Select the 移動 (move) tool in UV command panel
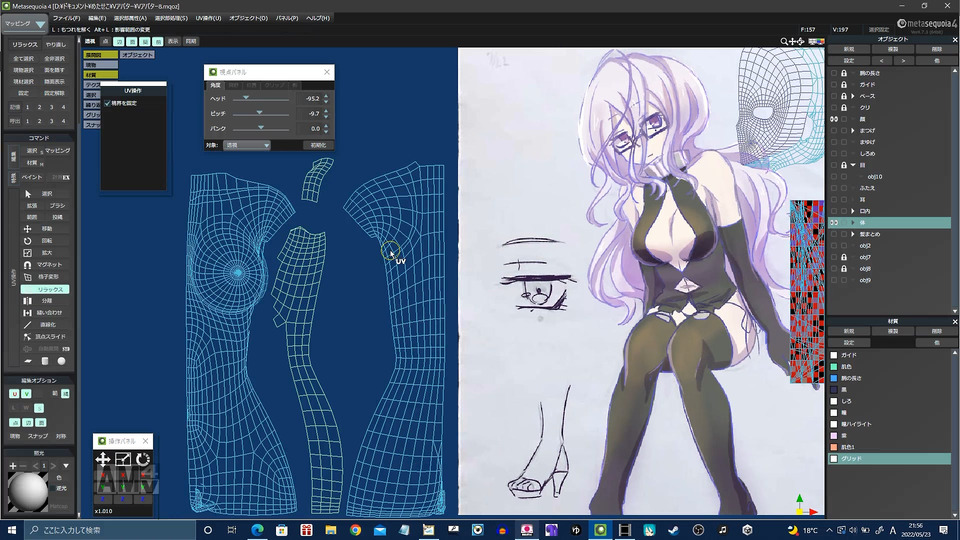 (47, 228)
